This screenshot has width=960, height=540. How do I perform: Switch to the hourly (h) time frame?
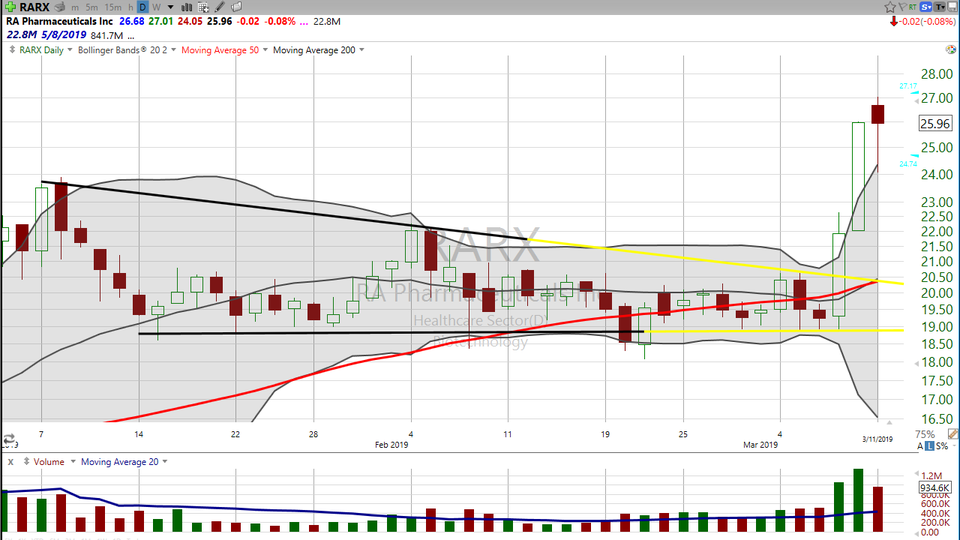click(130, 7)
